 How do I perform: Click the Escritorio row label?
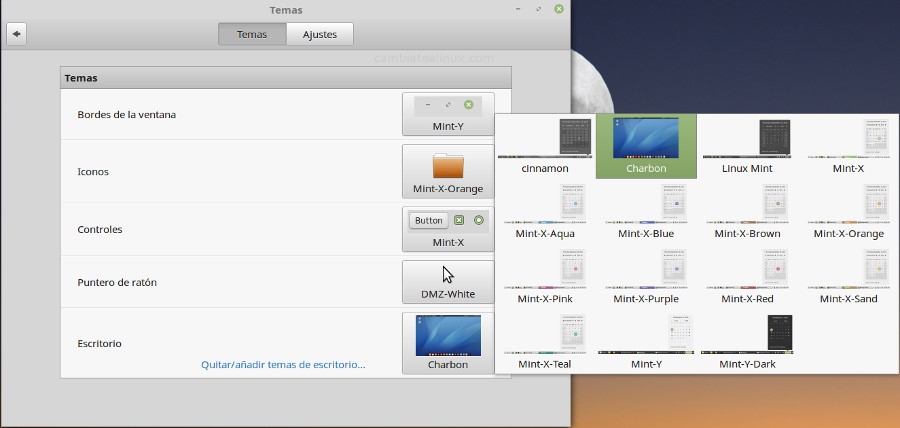(x=99, y=344)
